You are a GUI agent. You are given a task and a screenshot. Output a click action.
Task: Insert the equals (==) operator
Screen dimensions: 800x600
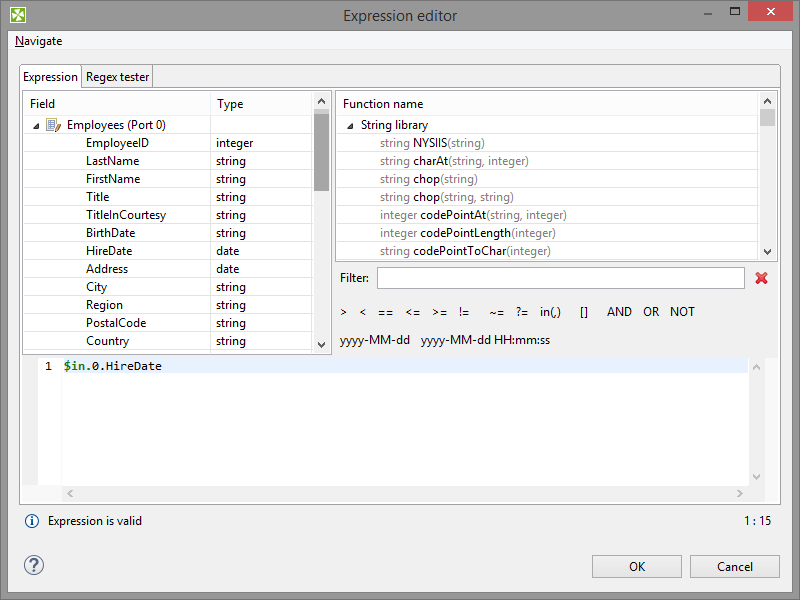click(385, 312)
